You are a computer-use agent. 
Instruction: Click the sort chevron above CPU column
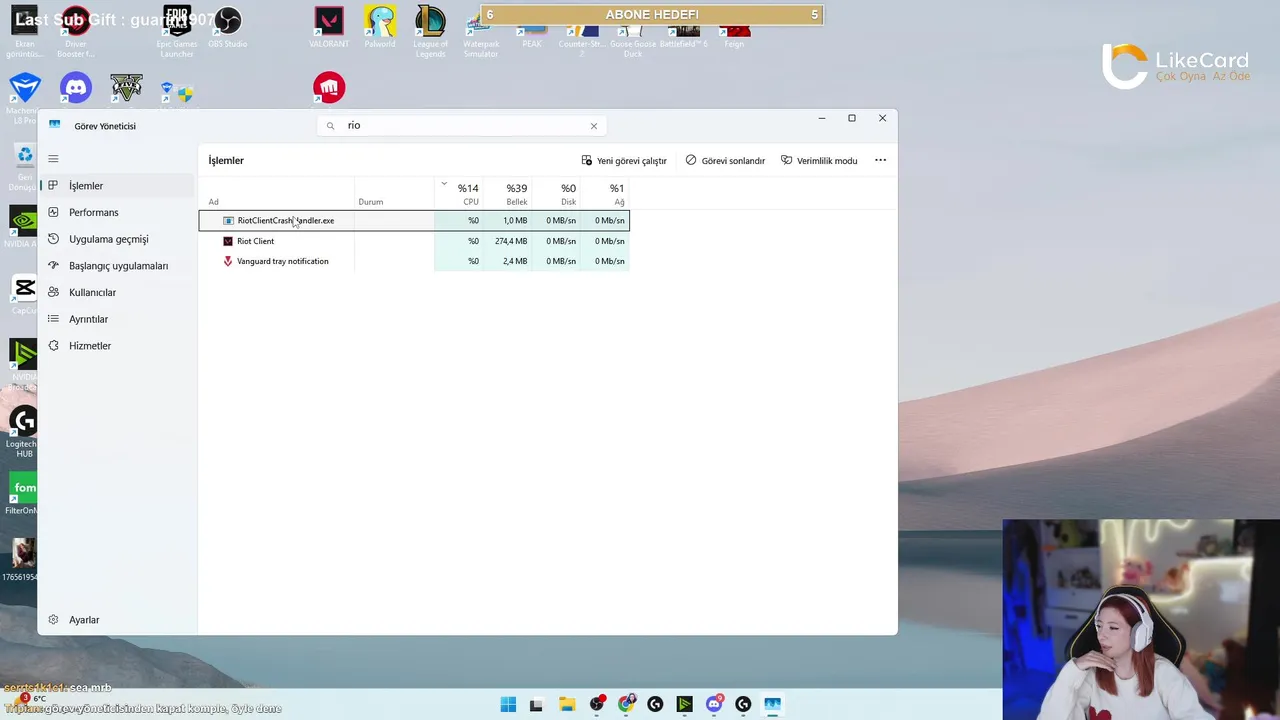click(x=444, y=183)
